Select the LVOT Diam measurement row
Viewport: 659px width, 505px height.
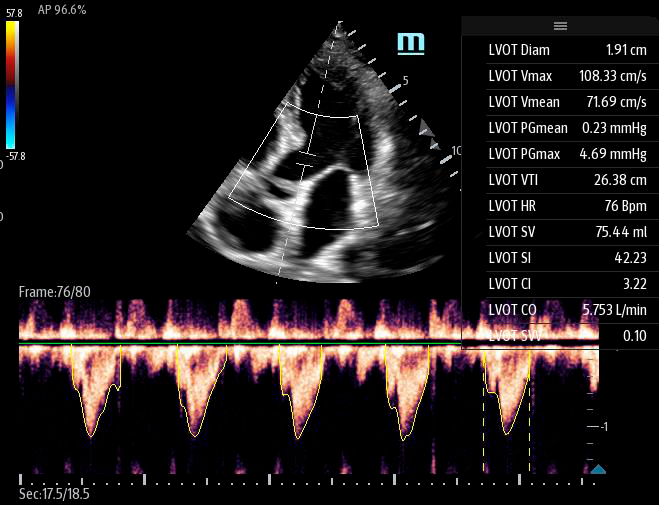(x=560, y=50)
